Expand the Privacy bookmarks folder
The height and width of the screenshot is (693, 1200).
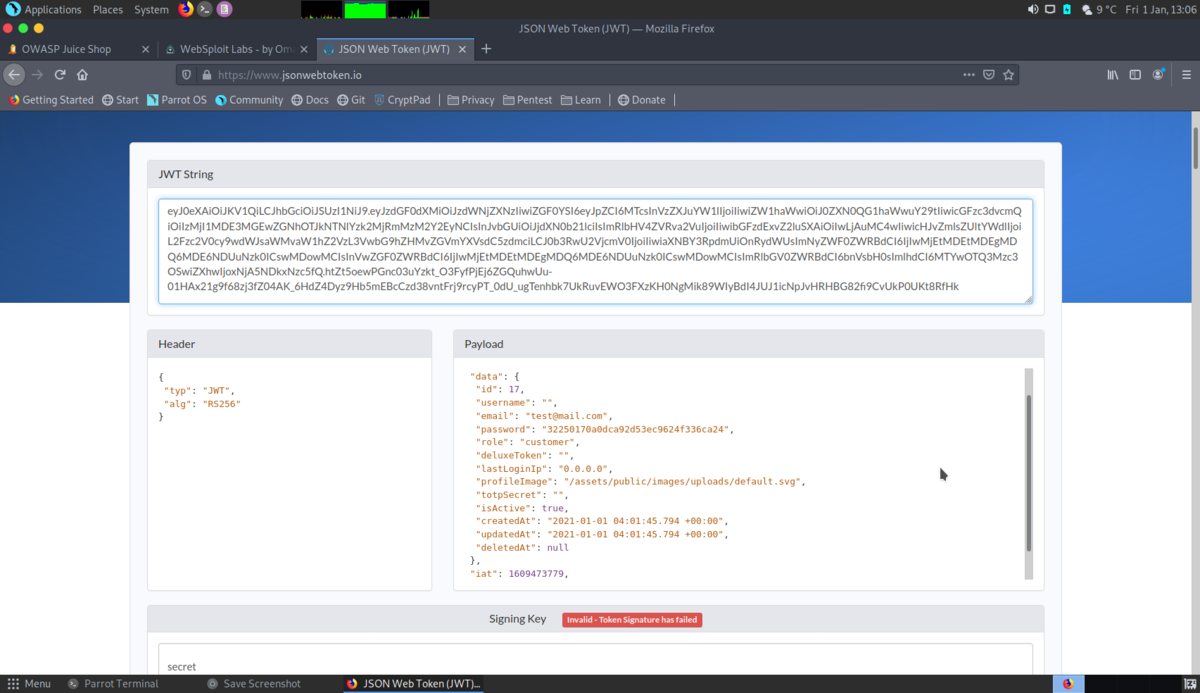[x=471, y=100]
